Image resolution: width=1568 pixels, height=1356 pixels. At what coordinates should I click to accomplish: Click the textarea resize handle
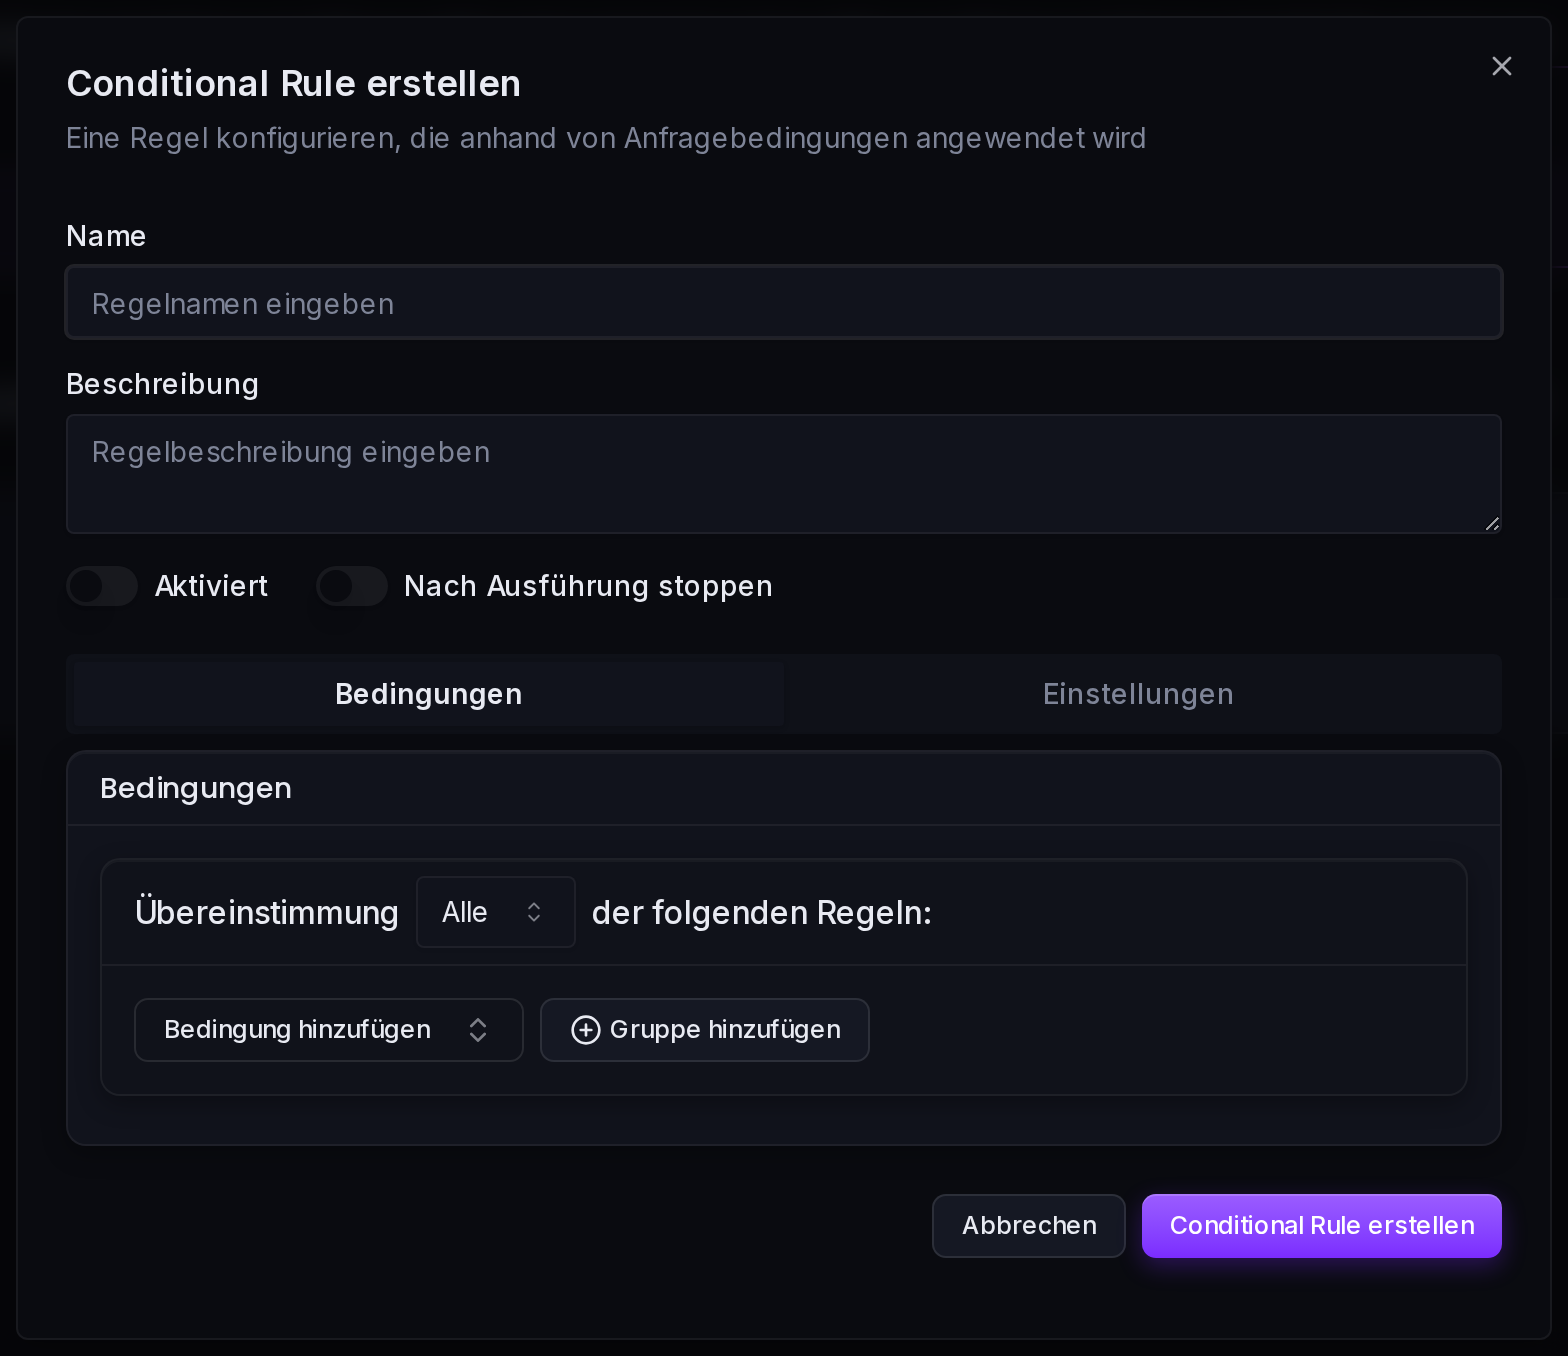(x=1492, y=524)
